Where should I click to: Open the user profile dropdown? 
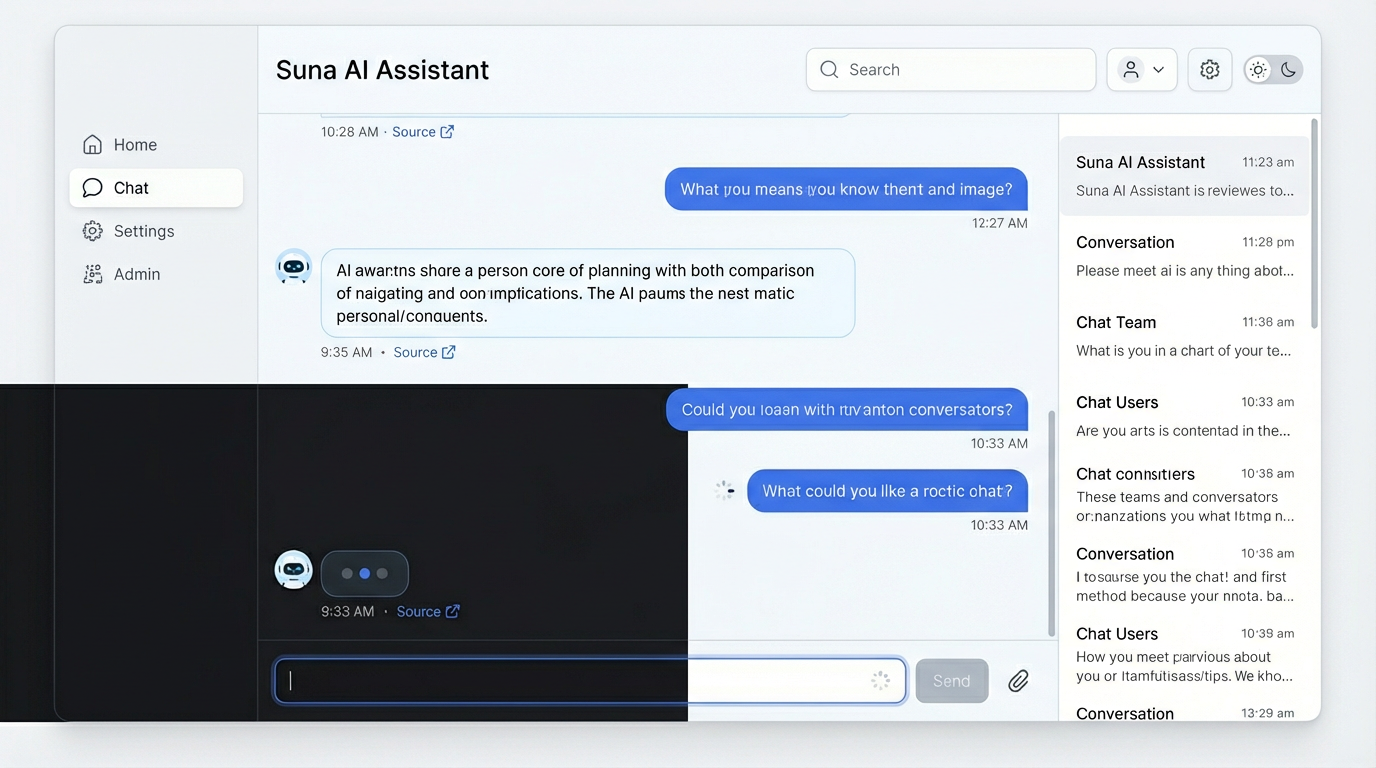click(1142, 70)
